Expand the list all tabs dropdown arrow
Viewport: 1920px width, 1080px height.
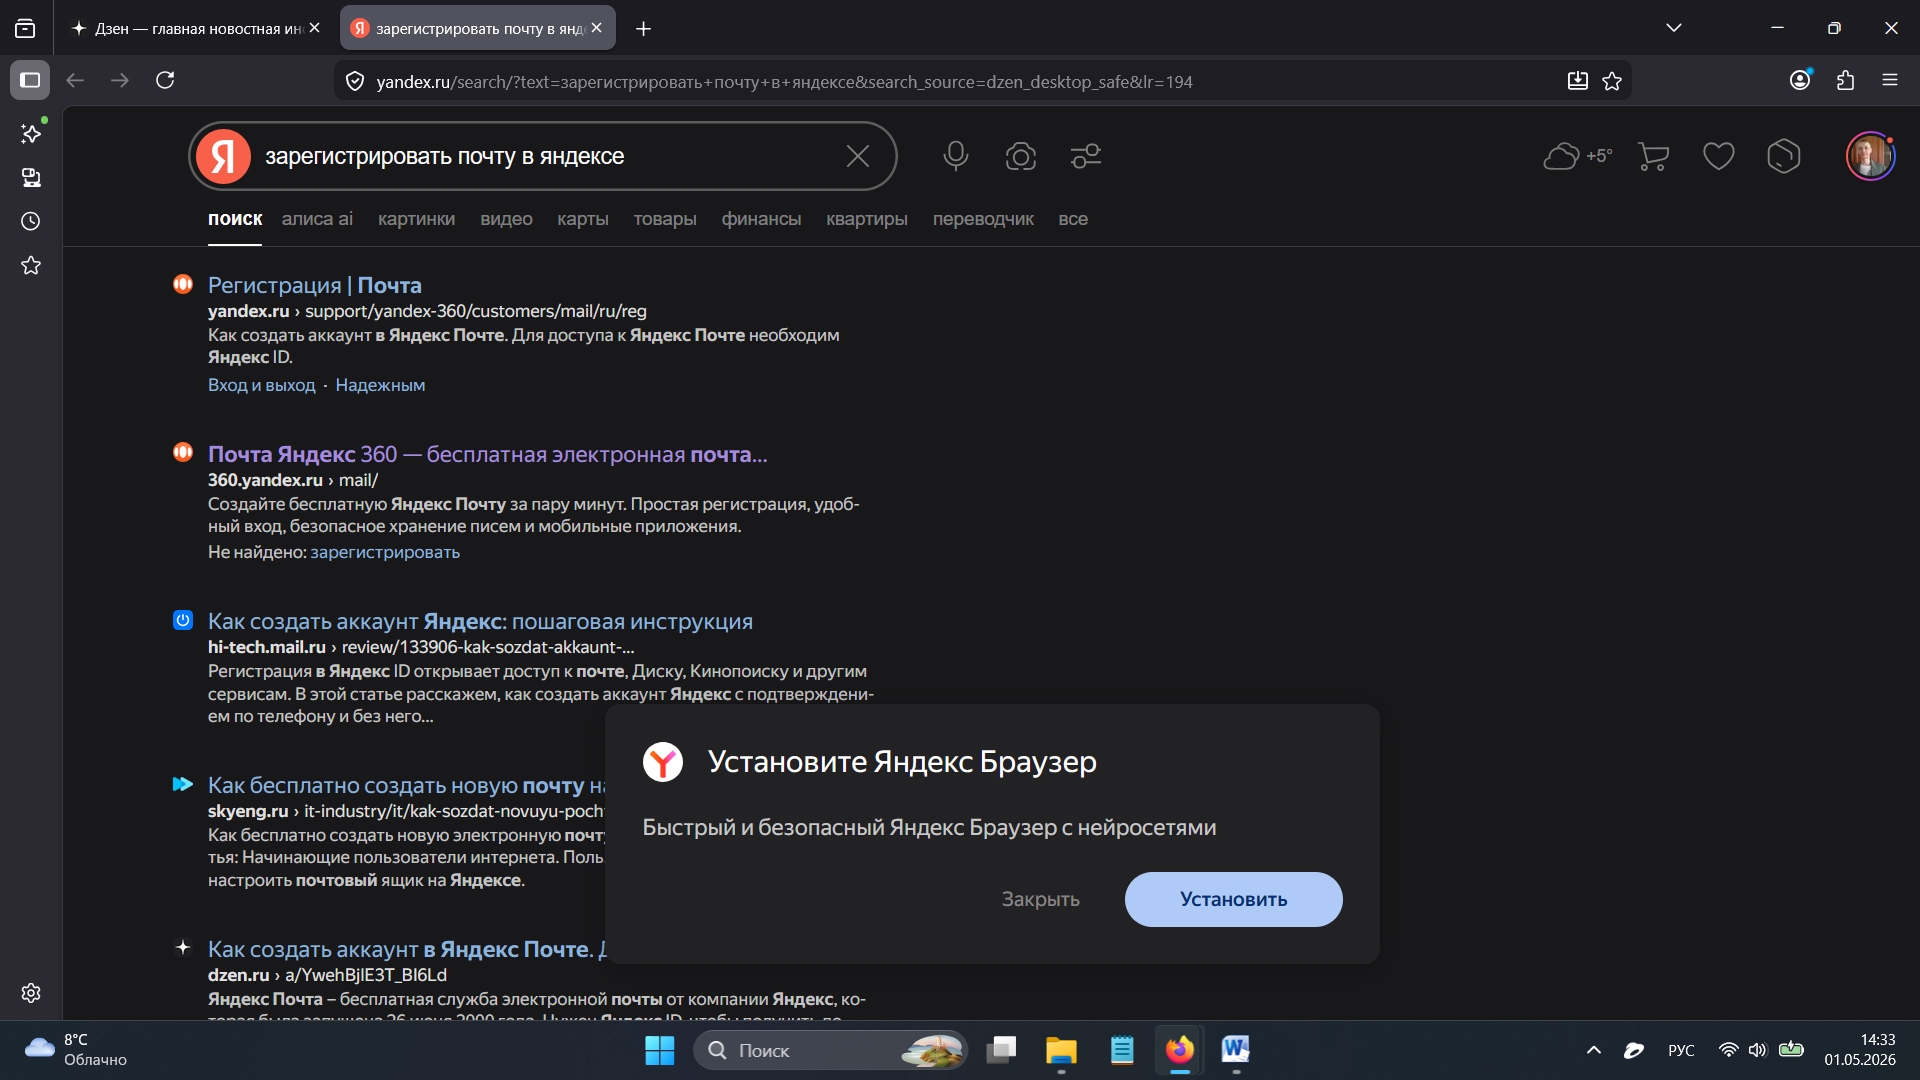(x=1674, y=28)
